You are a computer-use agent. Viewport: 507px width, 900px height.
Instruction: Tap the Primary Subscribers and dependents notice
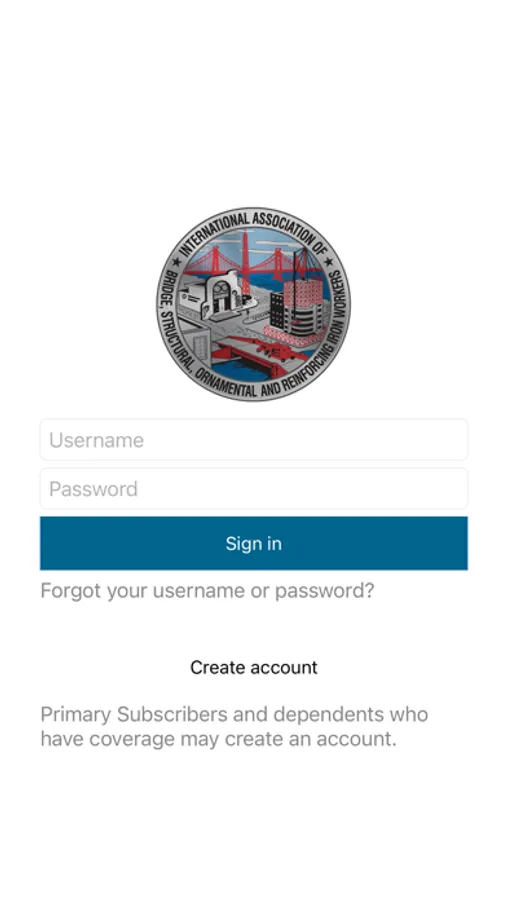tap(234, 726)
